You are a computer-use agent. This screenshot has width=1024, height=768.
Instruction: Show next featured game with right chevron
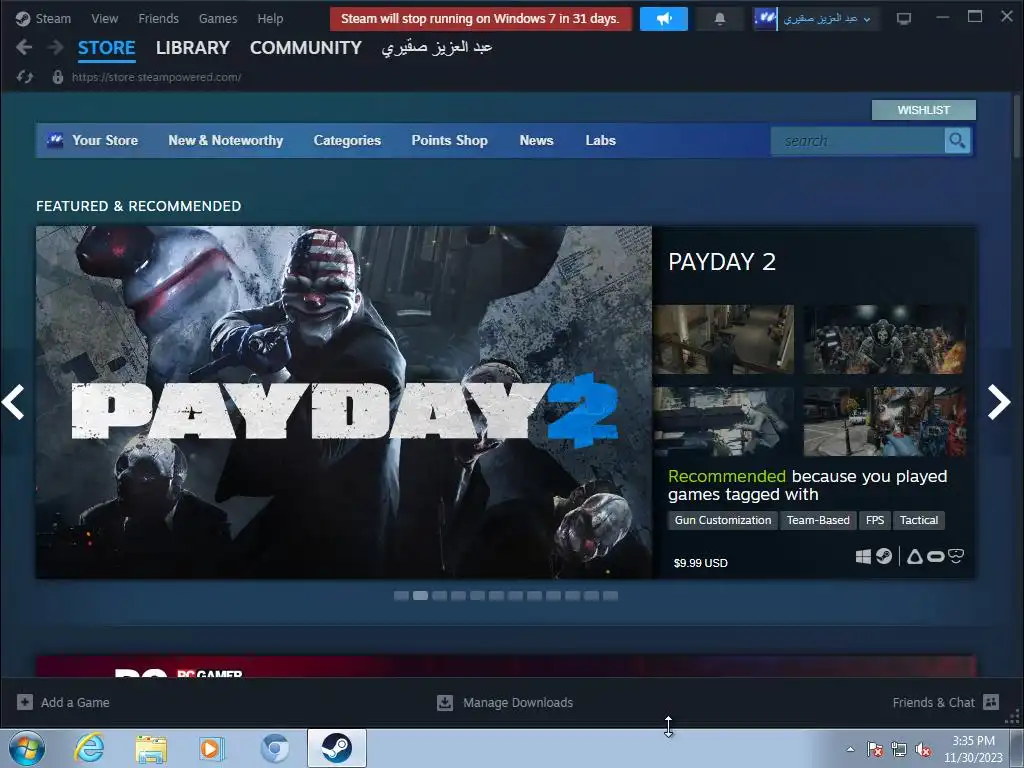tap(999, 402)
